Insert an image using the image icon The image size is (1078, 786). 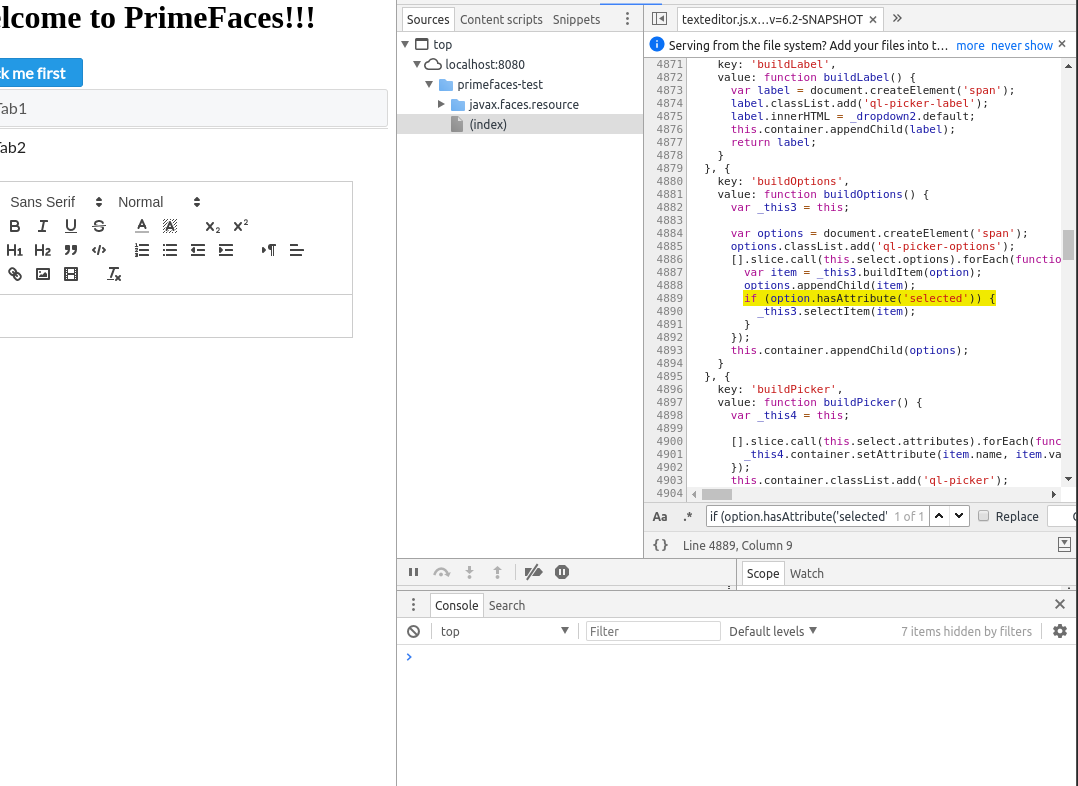coord(42,273)
